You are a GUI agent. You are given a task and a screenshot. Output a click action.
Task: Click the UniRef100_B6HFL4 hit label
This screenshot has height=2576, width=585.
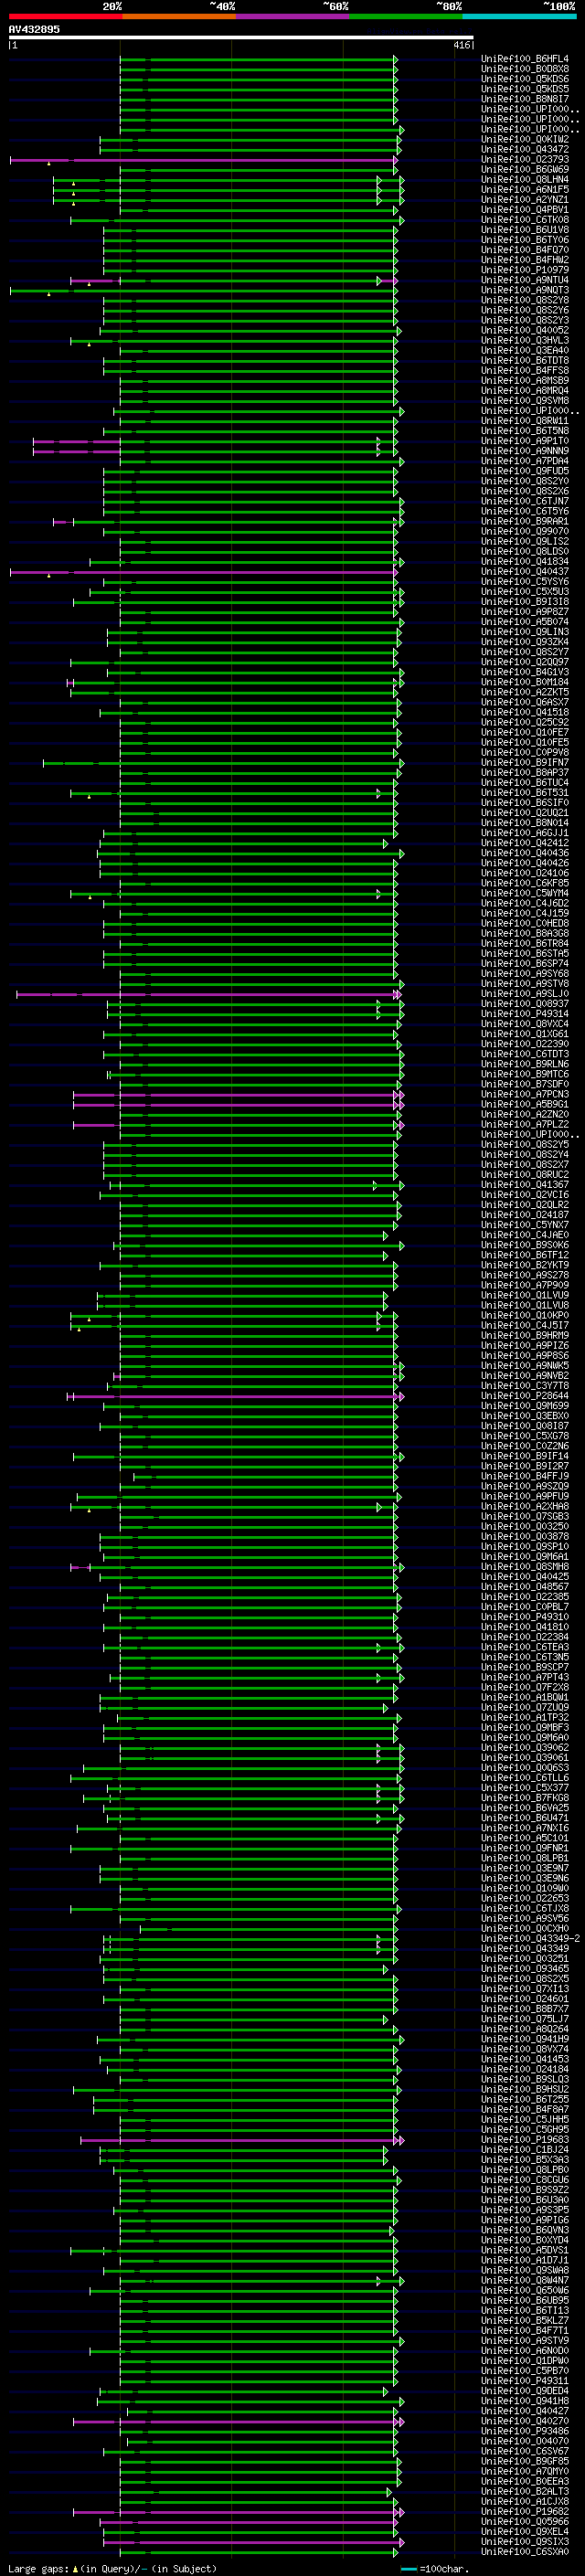525,59
